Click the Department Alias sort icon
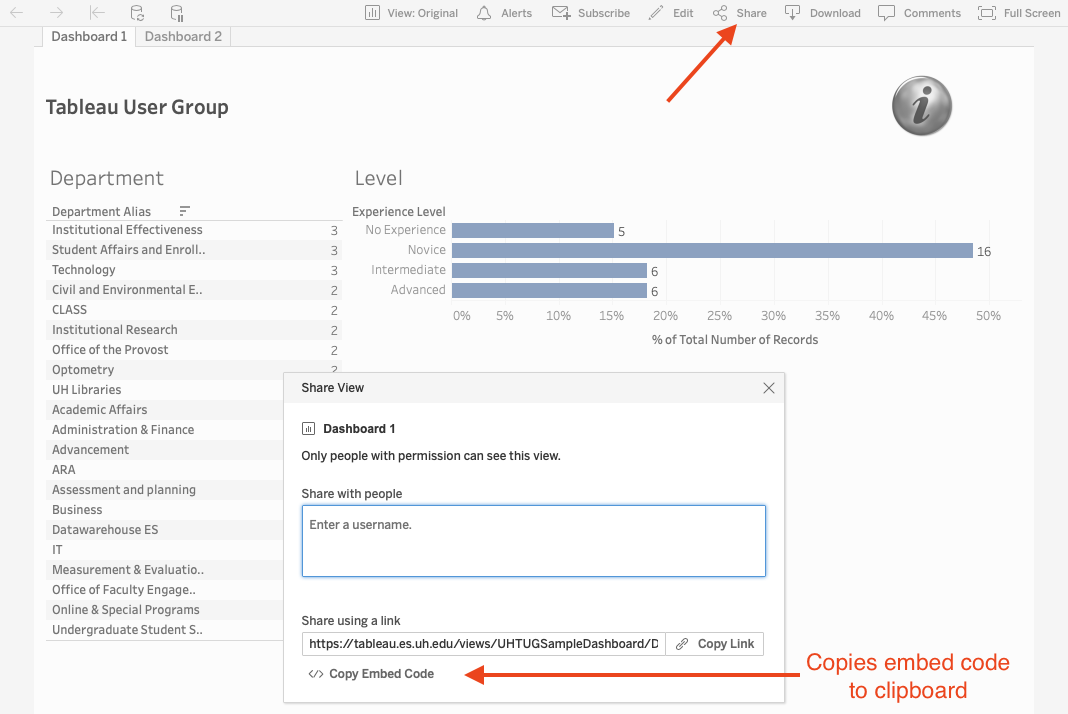Screen dimensions: 1068x714 [184, 211]
